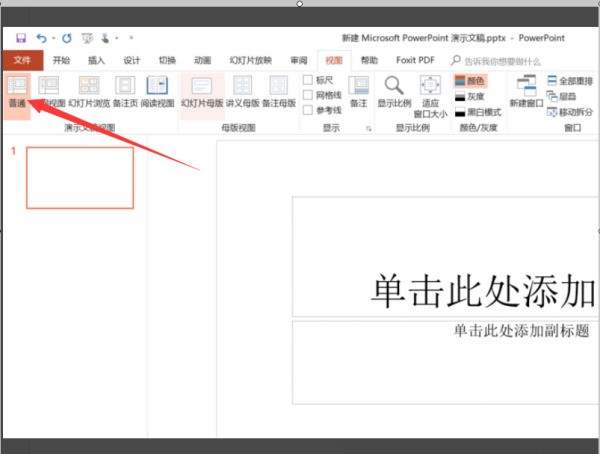Select the 颜色 color mode option
The height and width of the screenshot is (454, 600).
tap(469, 80)
